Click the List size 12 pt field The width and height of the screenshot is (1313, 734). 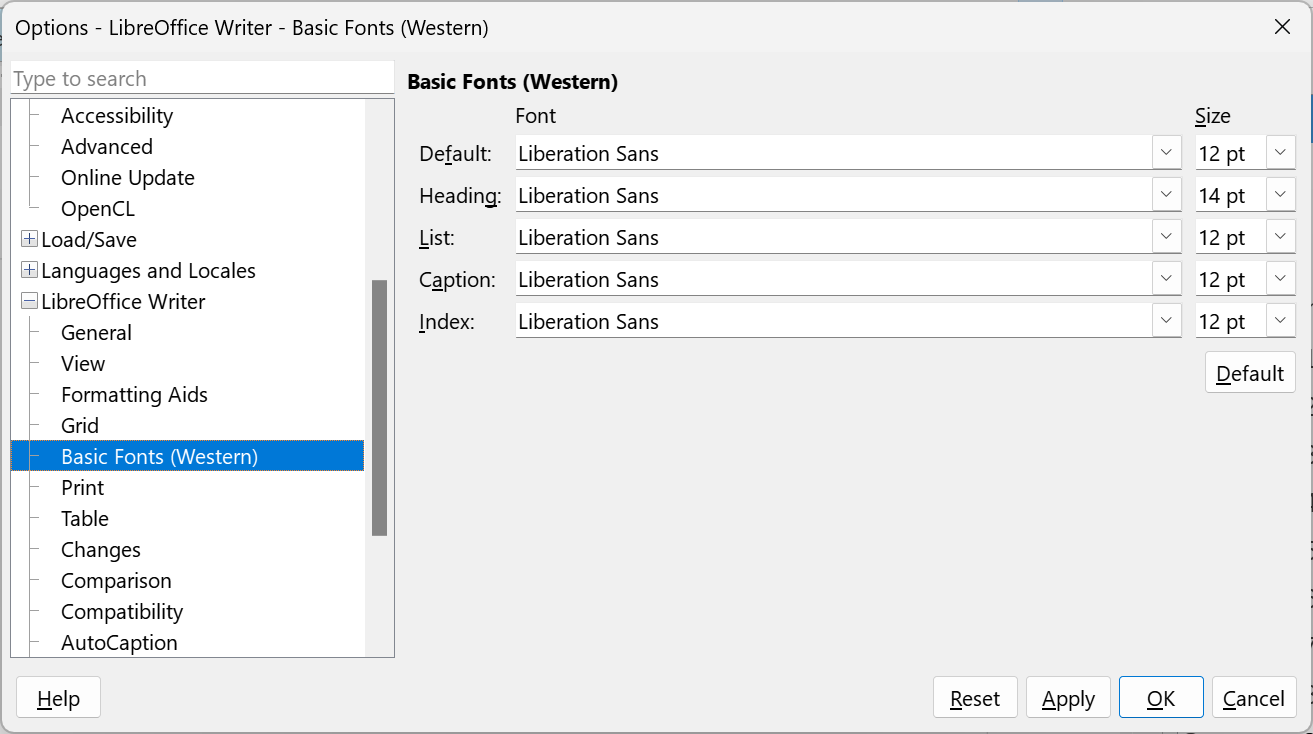pos(1231,237)
